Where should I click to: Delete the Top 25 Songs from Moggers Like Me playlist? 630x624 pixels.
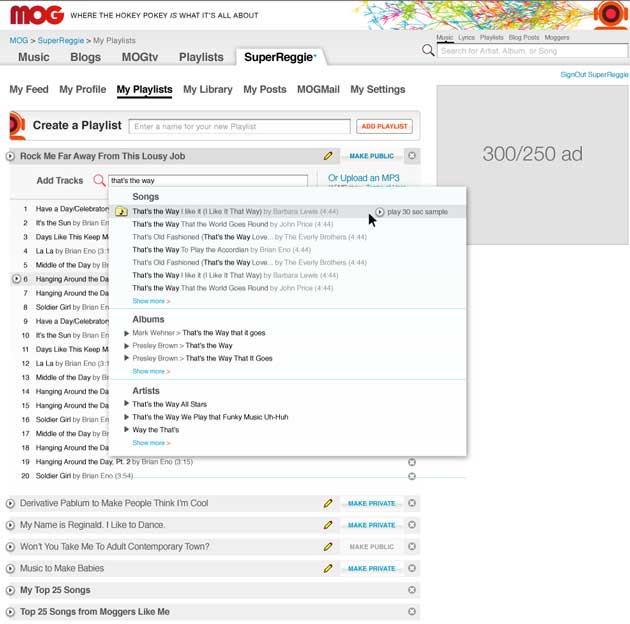[412, 612]
